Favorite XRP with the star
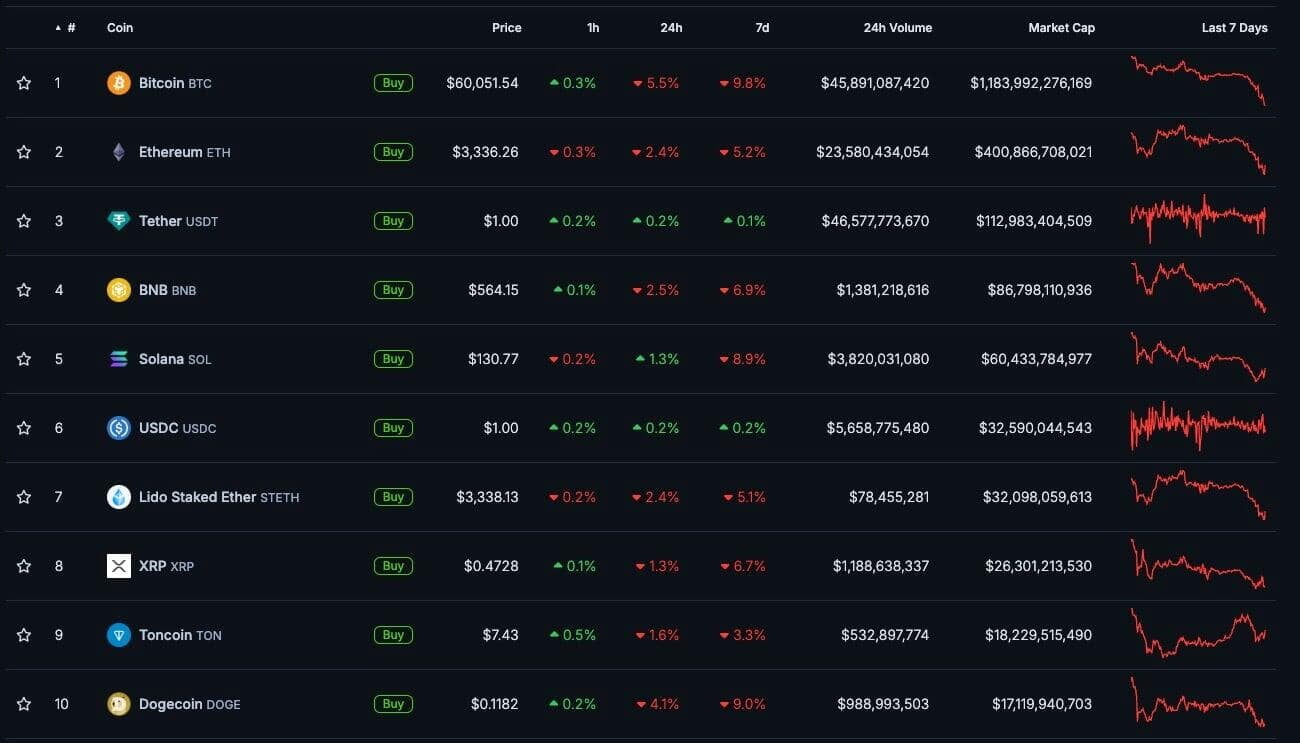The height and width of the screenshot is (743, 1300). pos(24,566)
